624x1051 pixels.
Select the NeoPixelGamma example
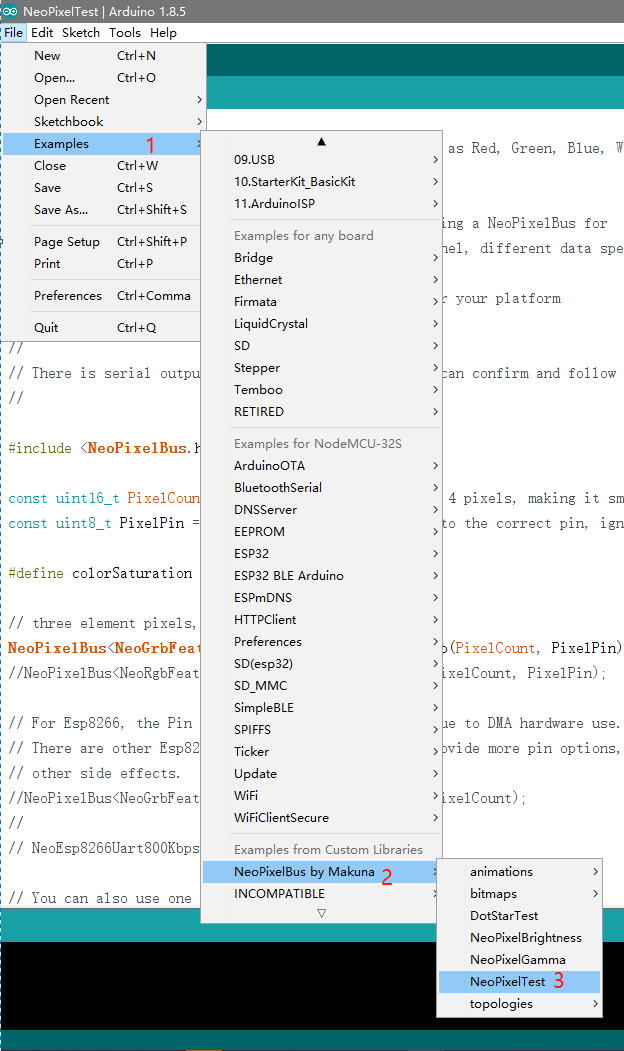(517, 960)
